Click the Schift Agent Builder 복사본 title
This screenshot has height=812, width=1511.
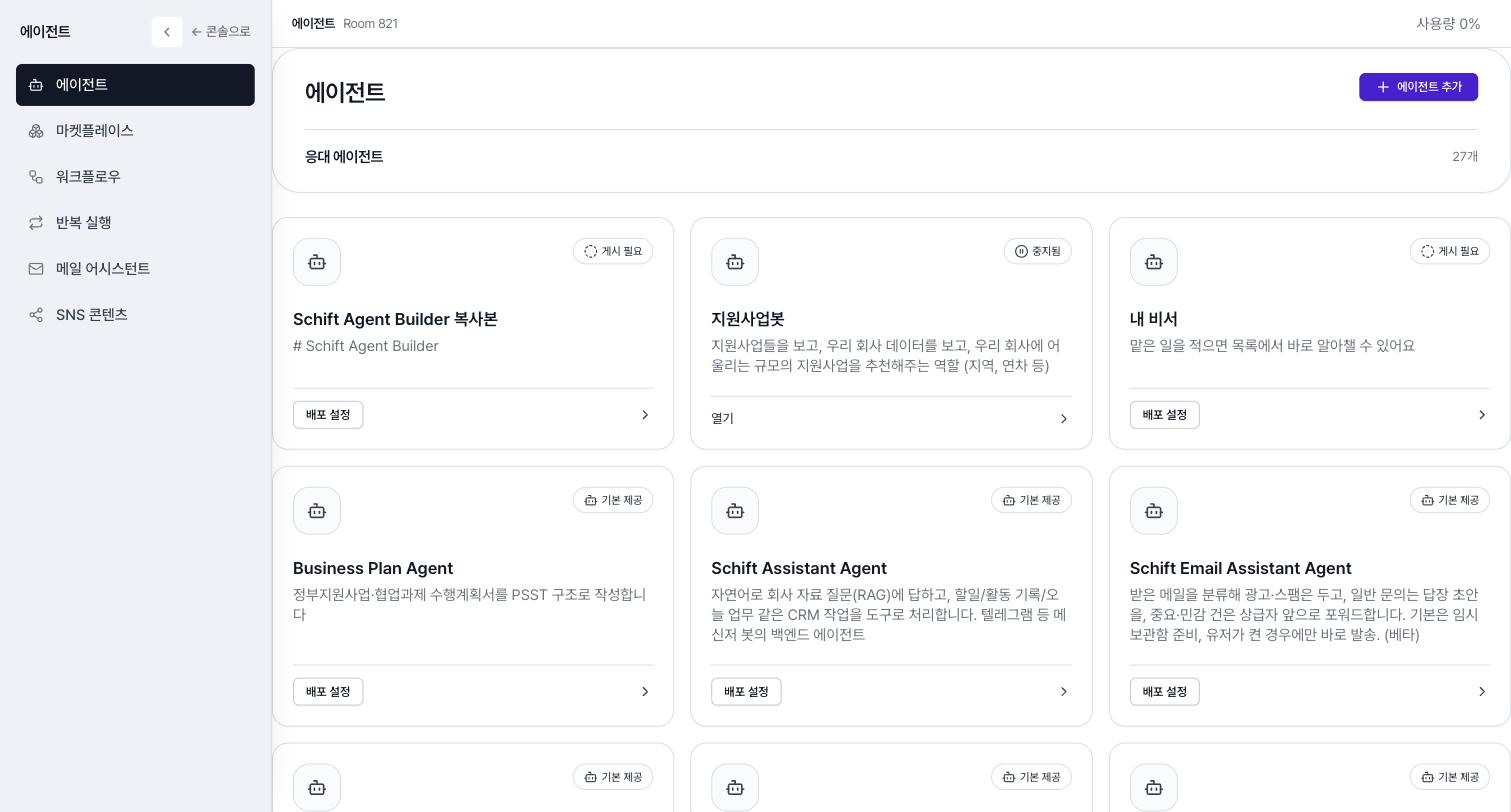(395, 319)
